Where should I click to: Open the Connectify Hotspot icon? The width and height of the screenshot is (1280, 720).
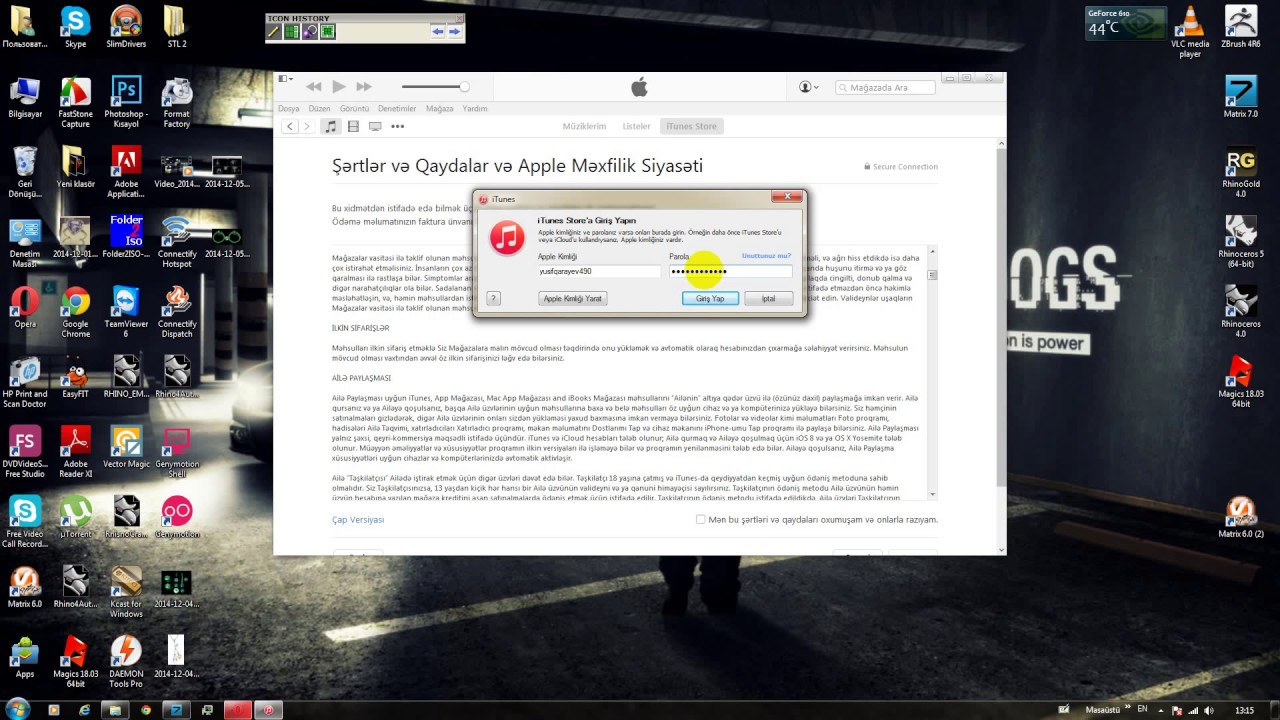176,241
